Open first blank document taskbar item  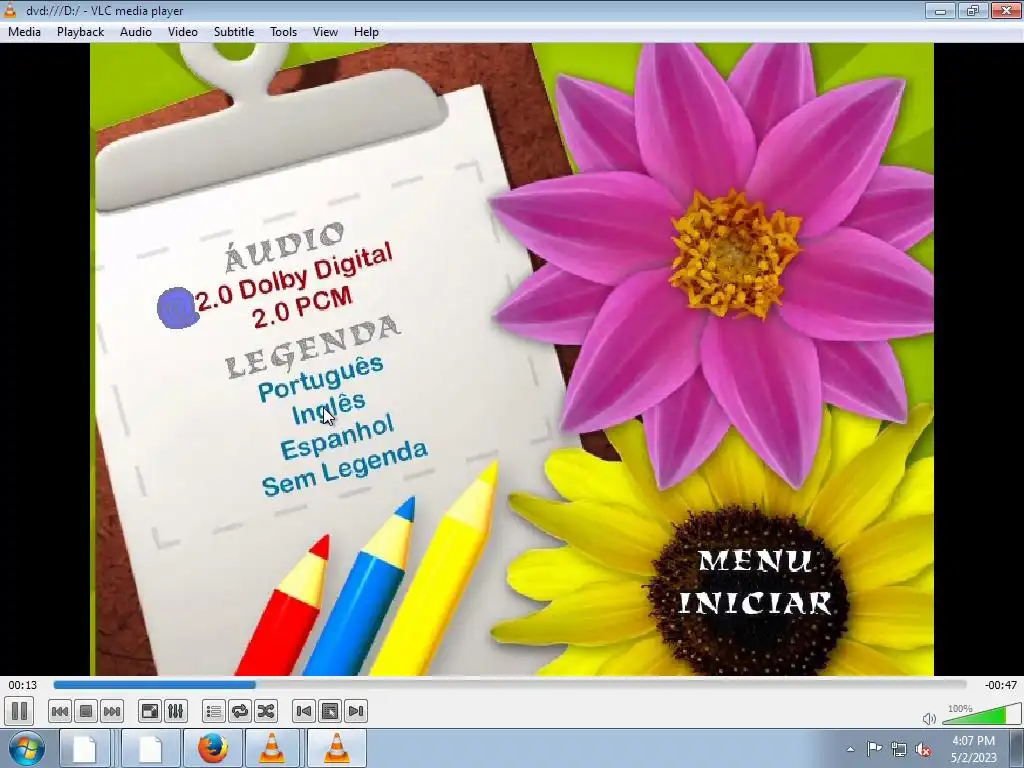84,748
